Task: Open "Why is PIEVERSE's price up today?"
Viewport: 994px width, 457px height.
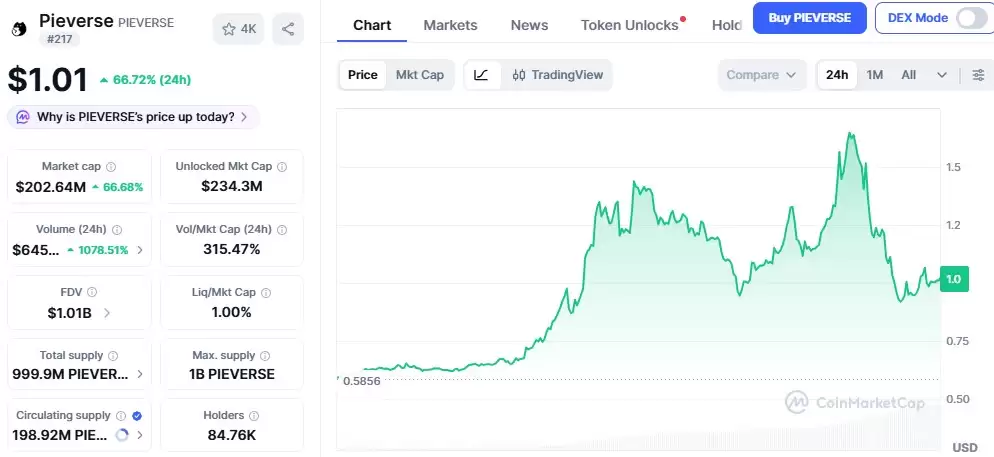Action: [x=133, y=117]
